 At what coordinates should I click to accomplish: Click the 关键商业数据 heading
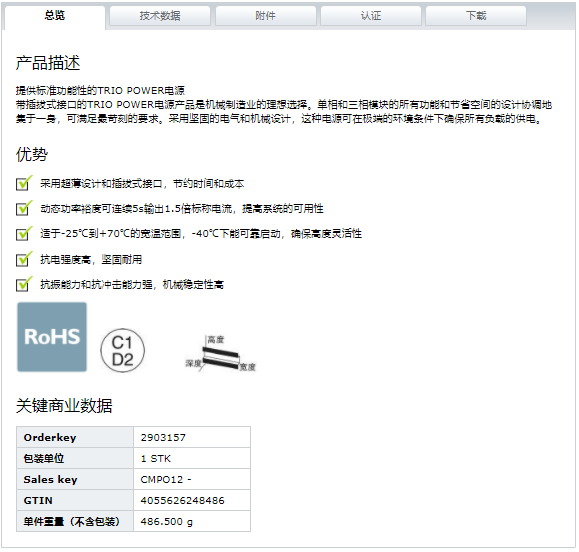click(x=64, y=406)
